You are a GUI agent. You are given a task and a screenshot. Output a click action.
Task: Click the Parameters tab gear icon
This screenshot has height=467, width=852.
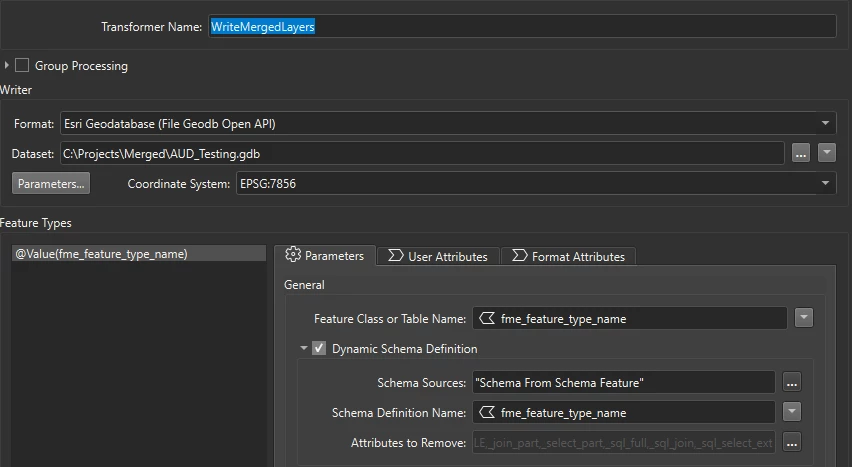point(293,254)
